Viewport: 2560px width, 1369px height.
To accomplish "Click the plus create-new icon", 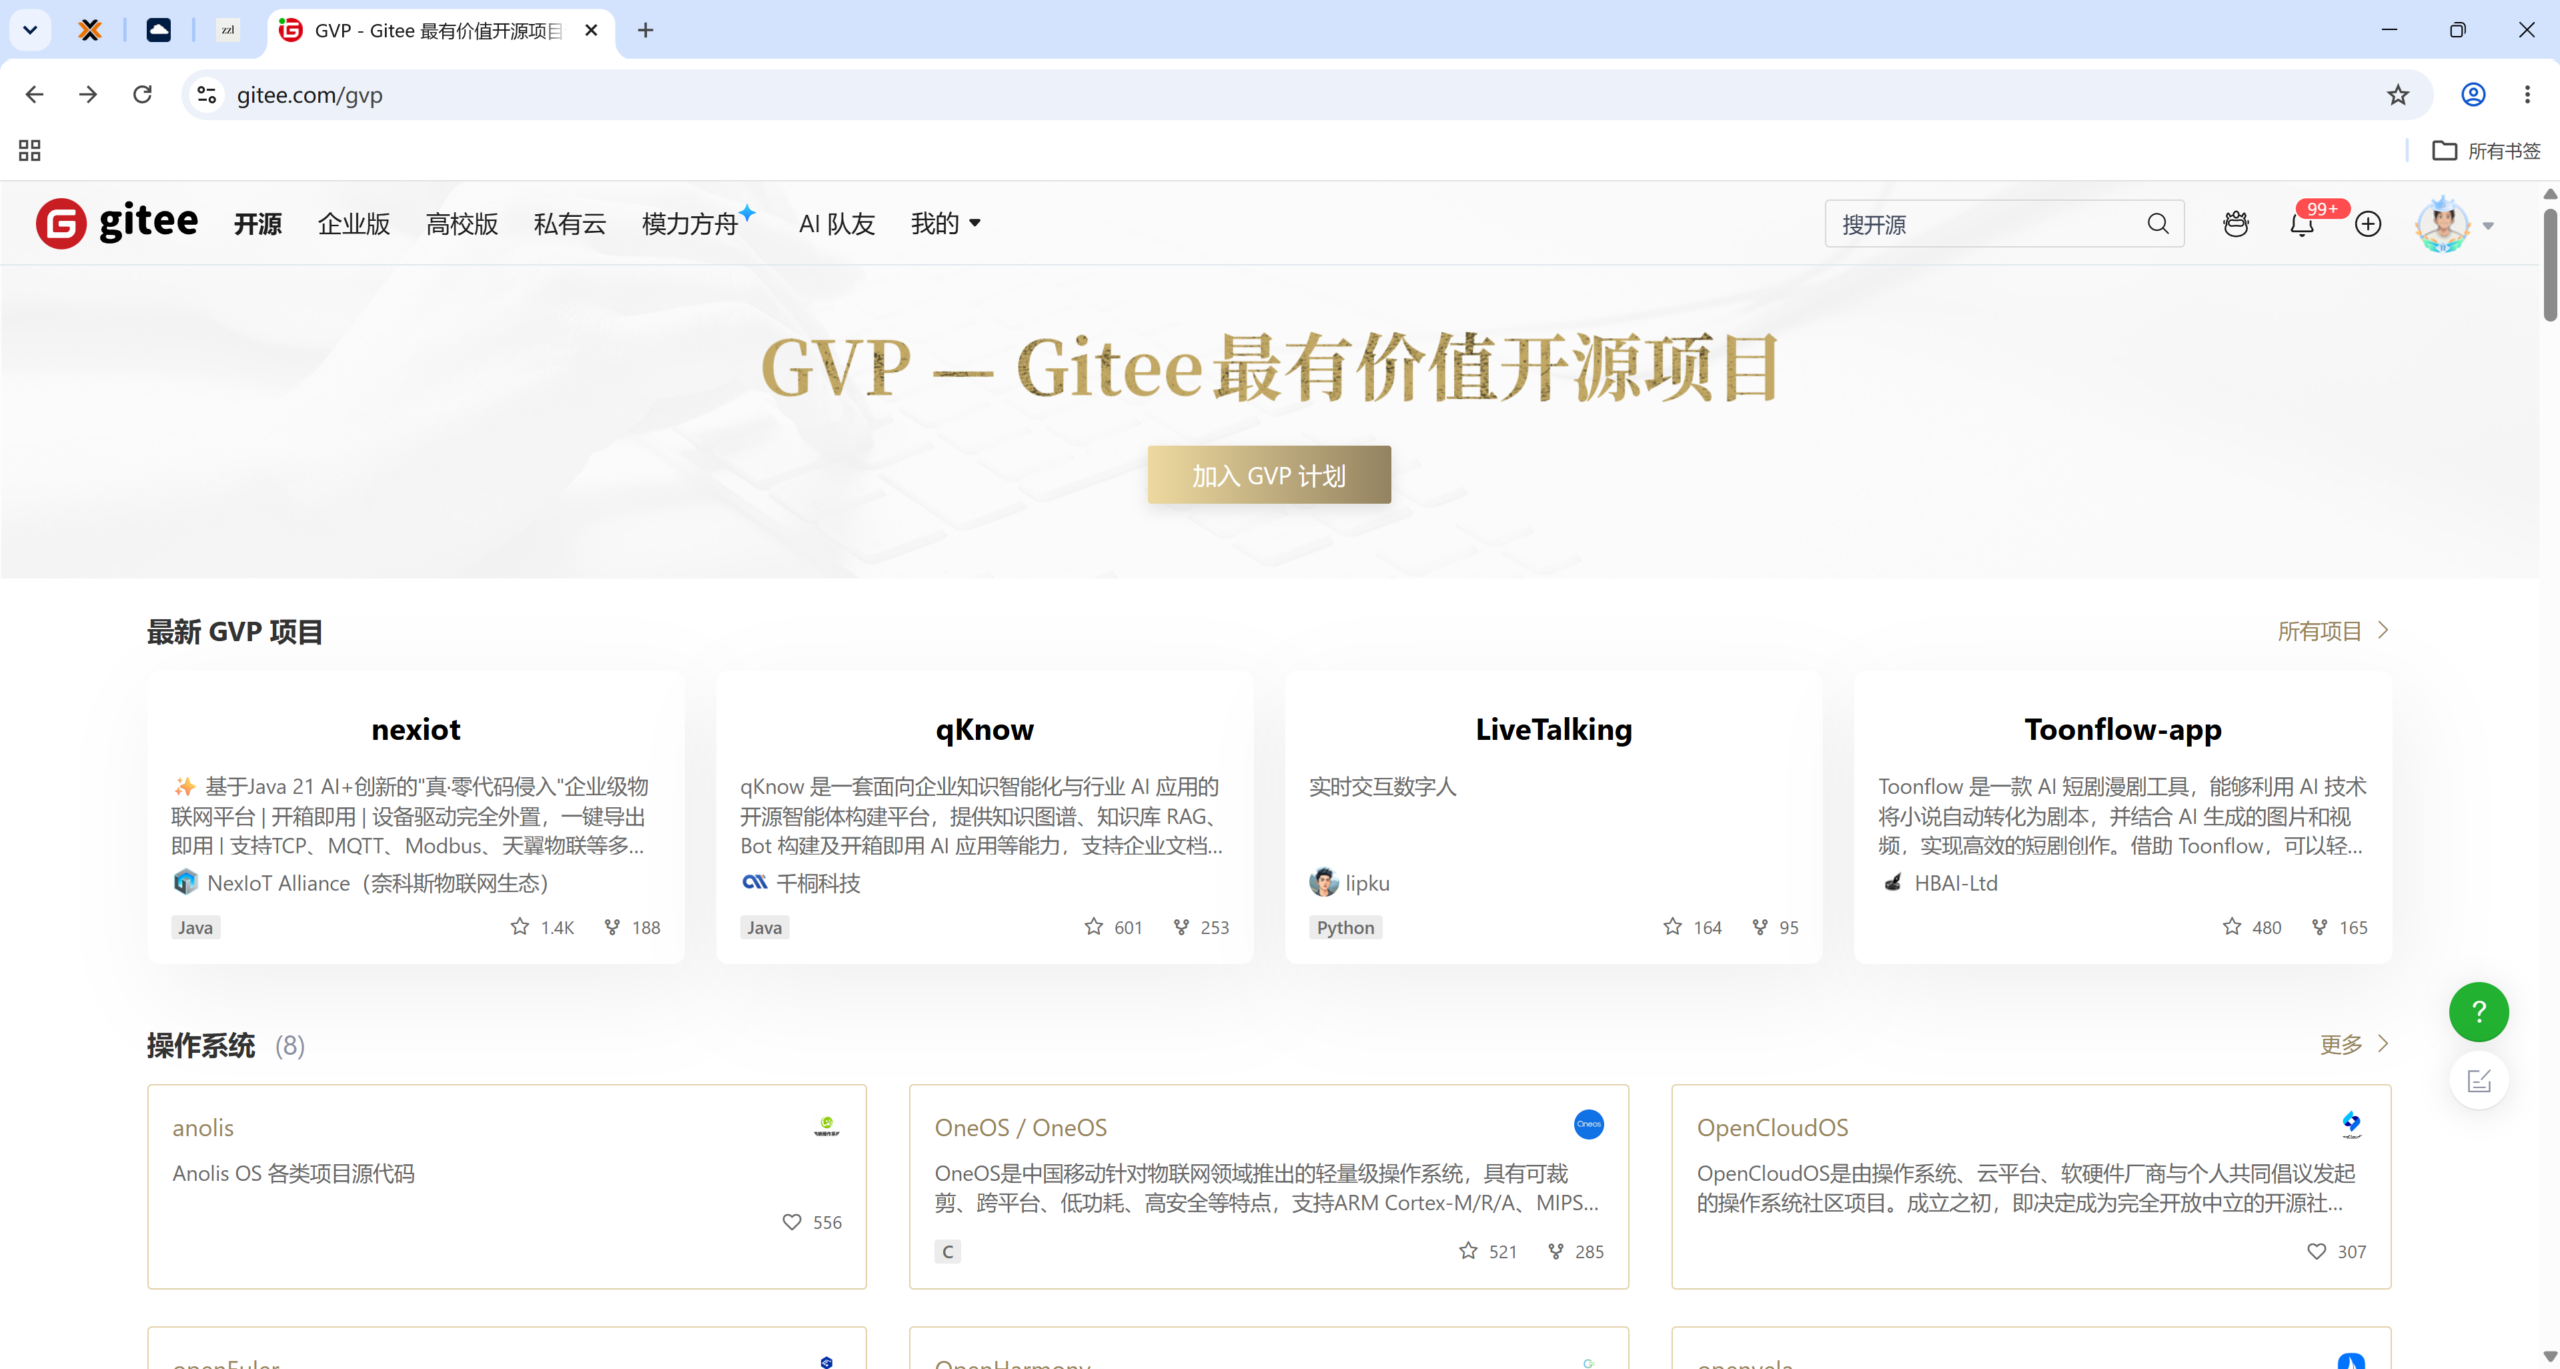I will [2368, 224].
